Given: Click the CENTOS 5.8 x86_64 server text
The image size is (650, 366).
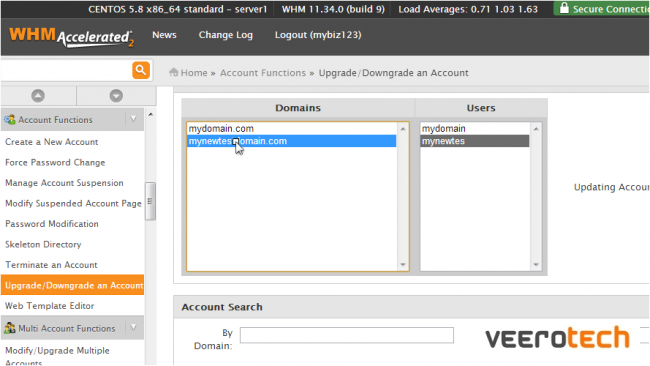Looking at the screenshot, I should (x=177, y=9).
